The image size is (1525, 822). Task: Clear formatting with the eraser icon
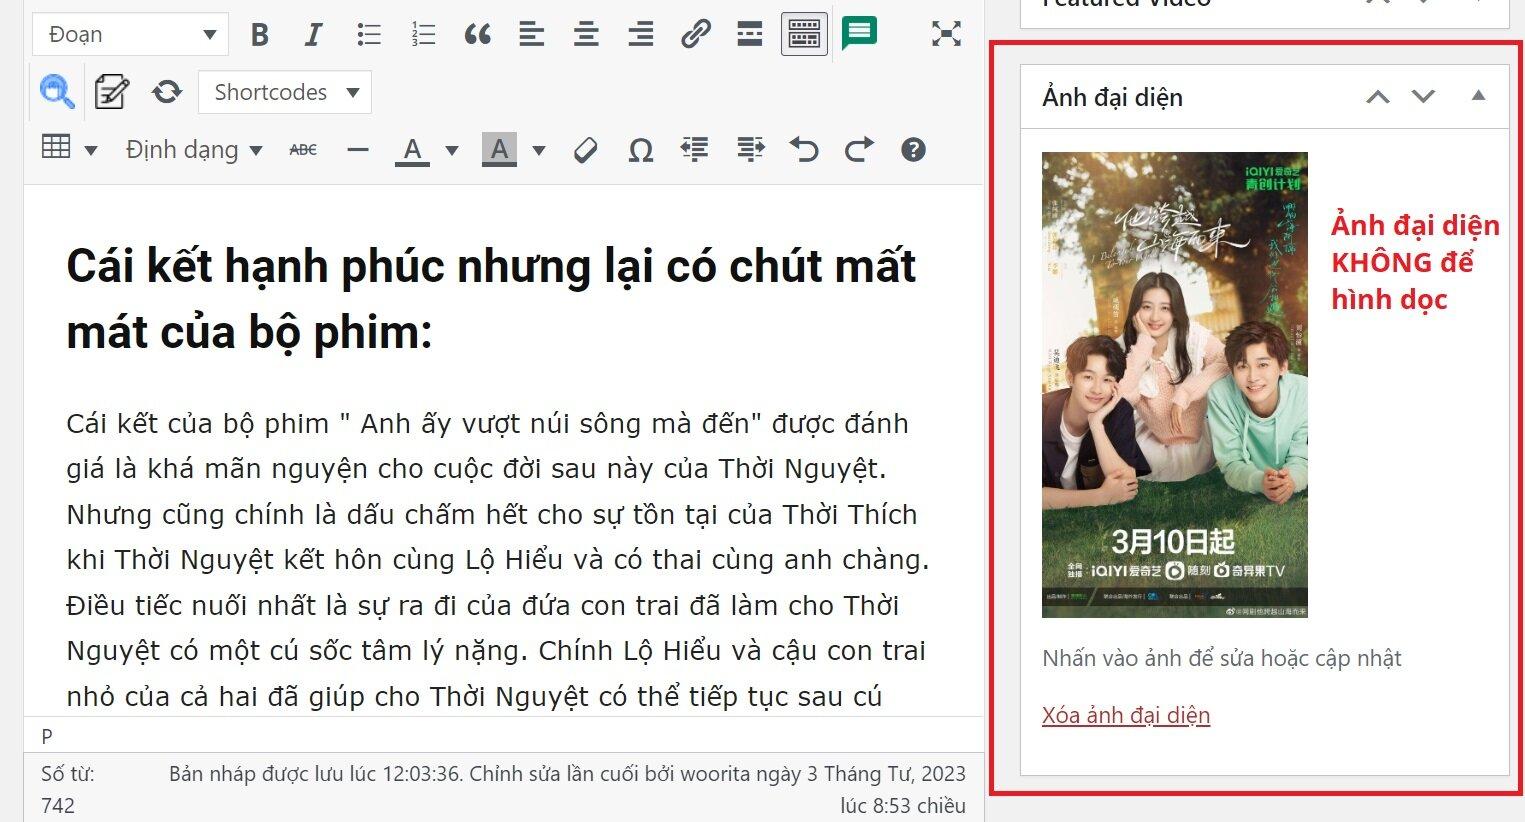click(x=585, y=149)
